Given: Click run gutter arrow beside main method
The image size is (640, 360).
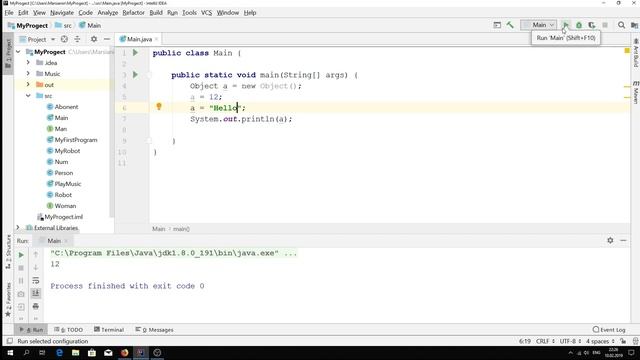Looking at the screenshot, I should point(136,75).
